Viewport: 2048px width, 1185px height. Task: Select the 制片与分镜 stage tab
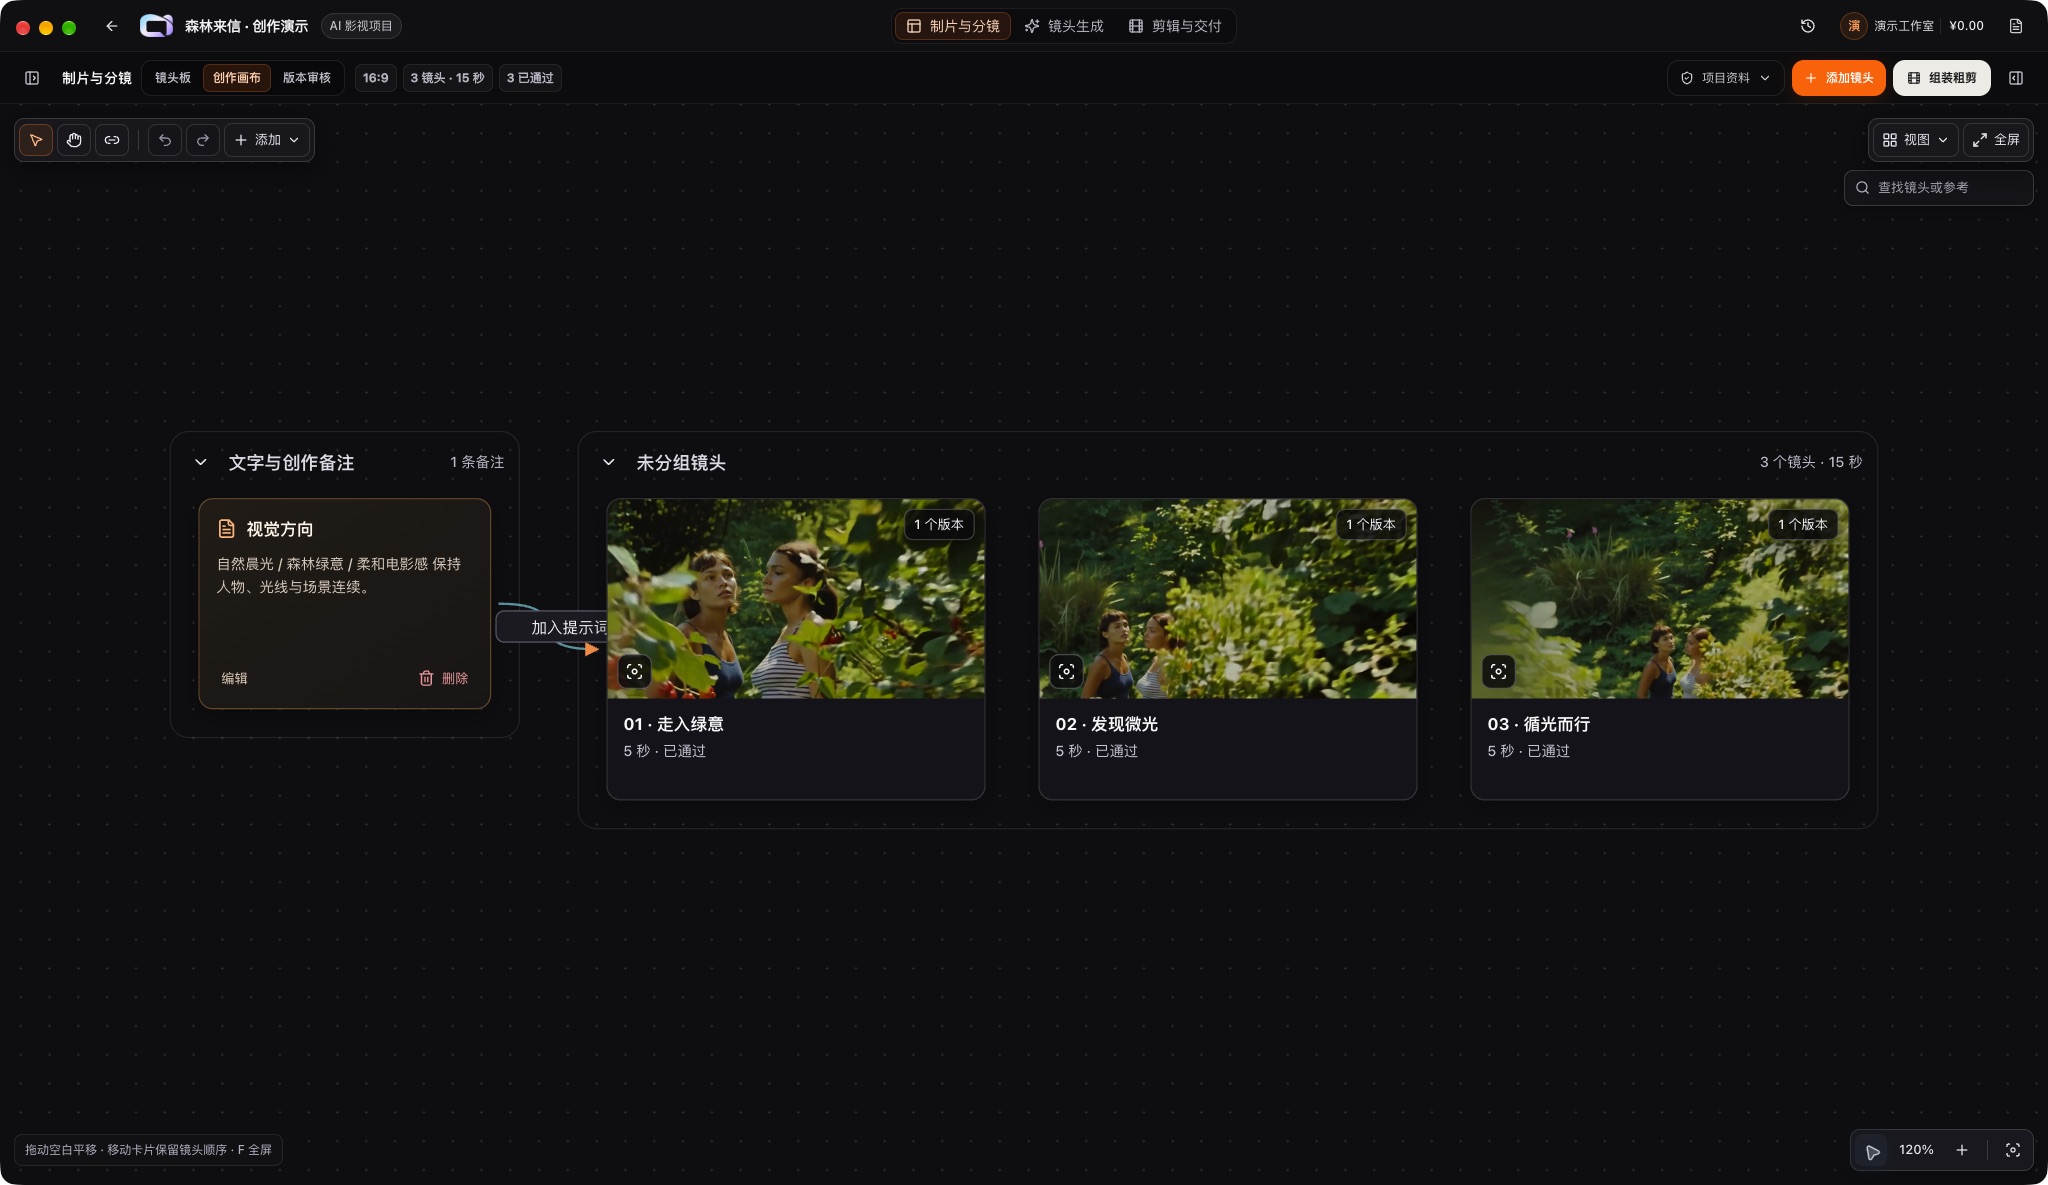click(x=953, y=26)
